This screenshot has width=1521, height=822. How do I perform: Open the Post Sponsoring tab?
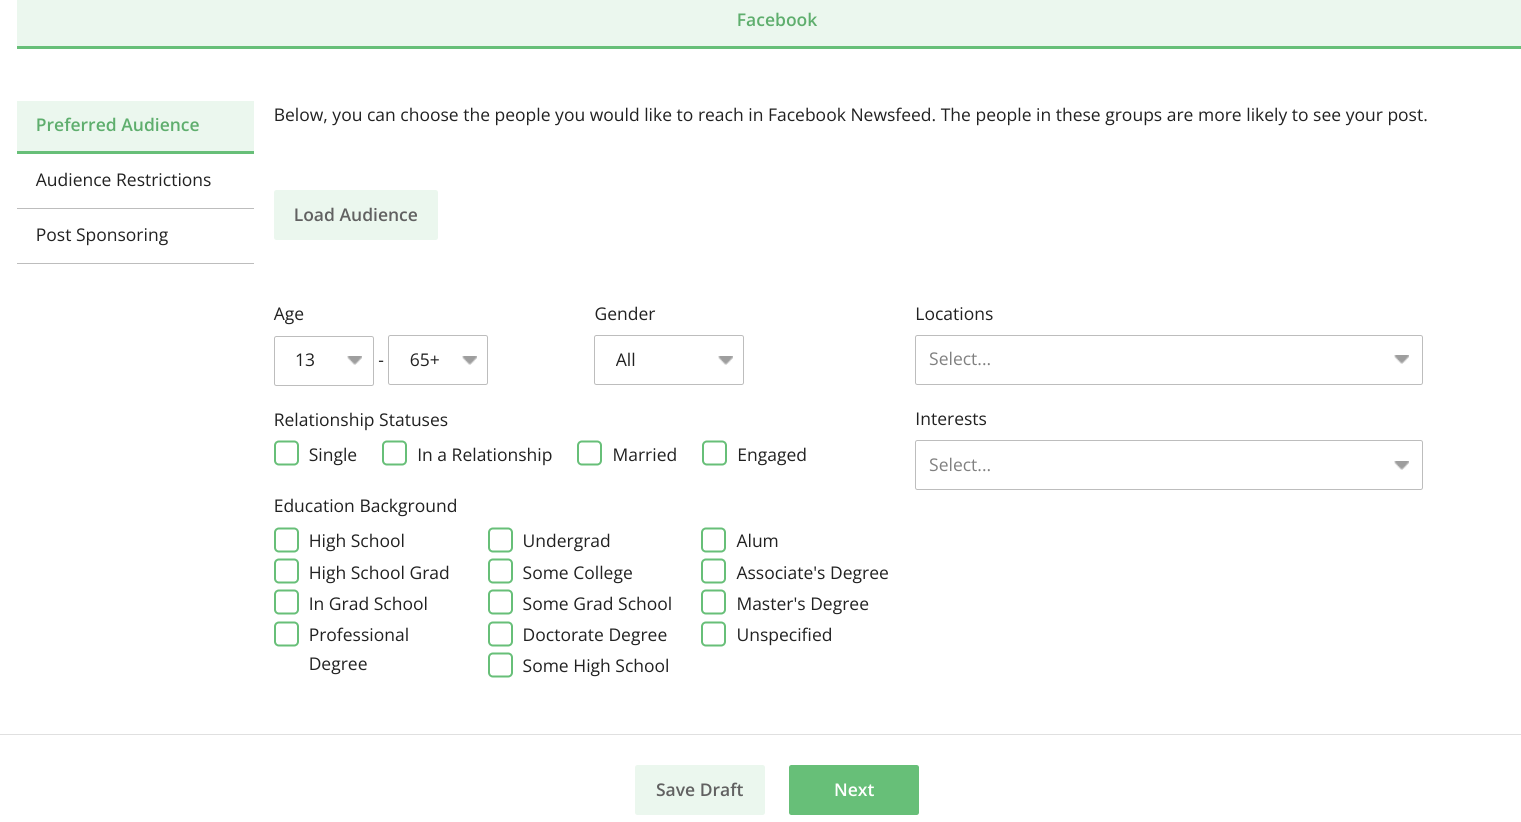point(135,236)
